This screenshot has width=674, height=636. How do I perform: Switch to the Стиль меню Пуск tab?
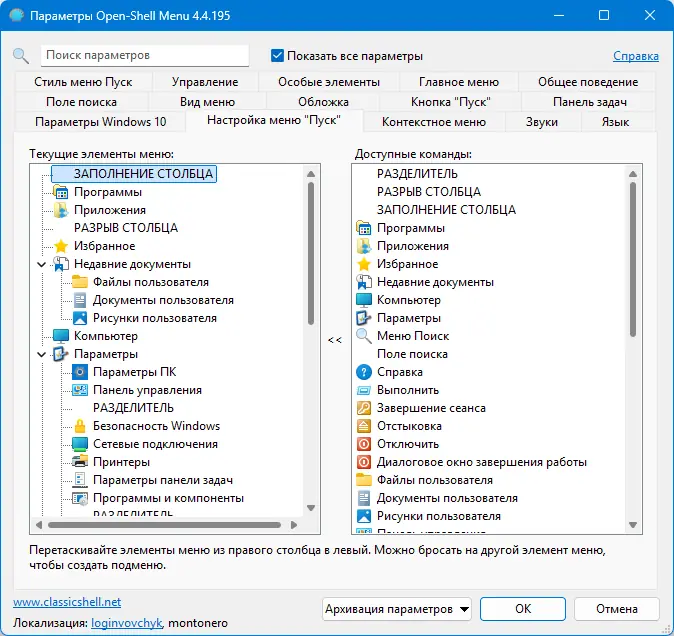pos(83,82)
